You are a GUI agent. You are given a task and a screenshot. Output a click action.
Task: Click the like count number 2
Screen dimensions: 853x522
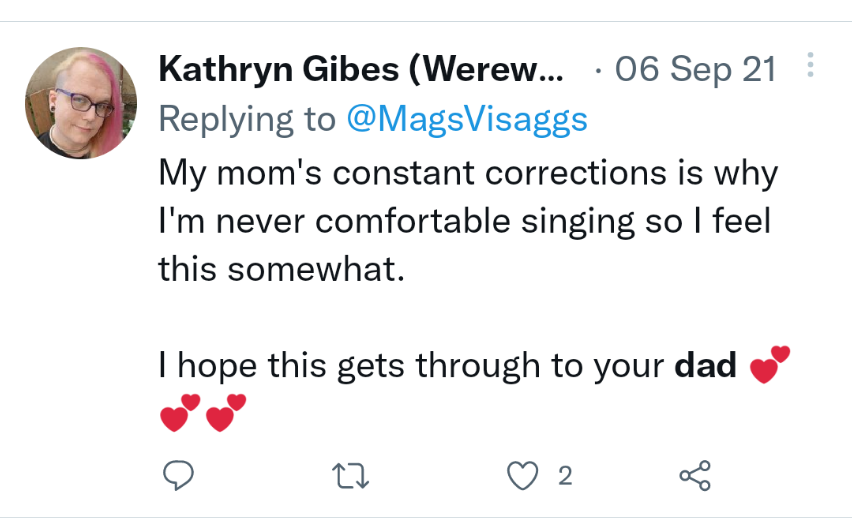point(565,476)
